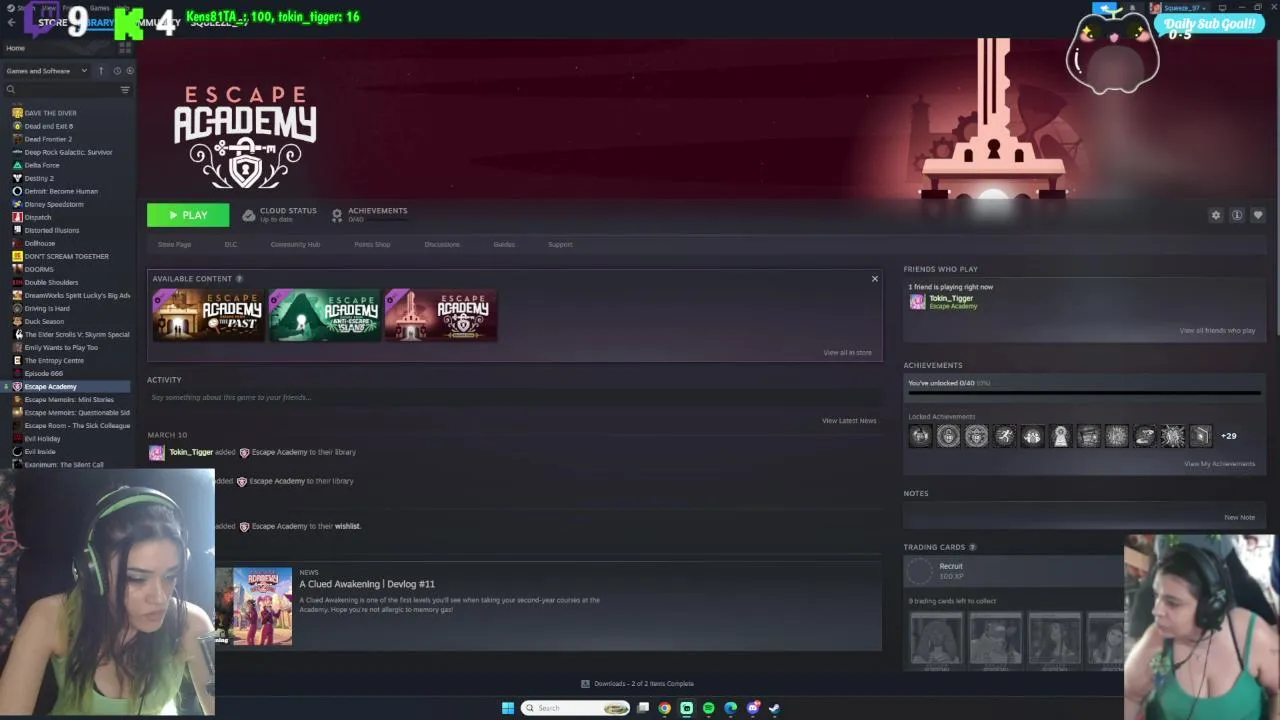Open the Points Shop tab
This screenshot has width=1280, height=720.
372,244
